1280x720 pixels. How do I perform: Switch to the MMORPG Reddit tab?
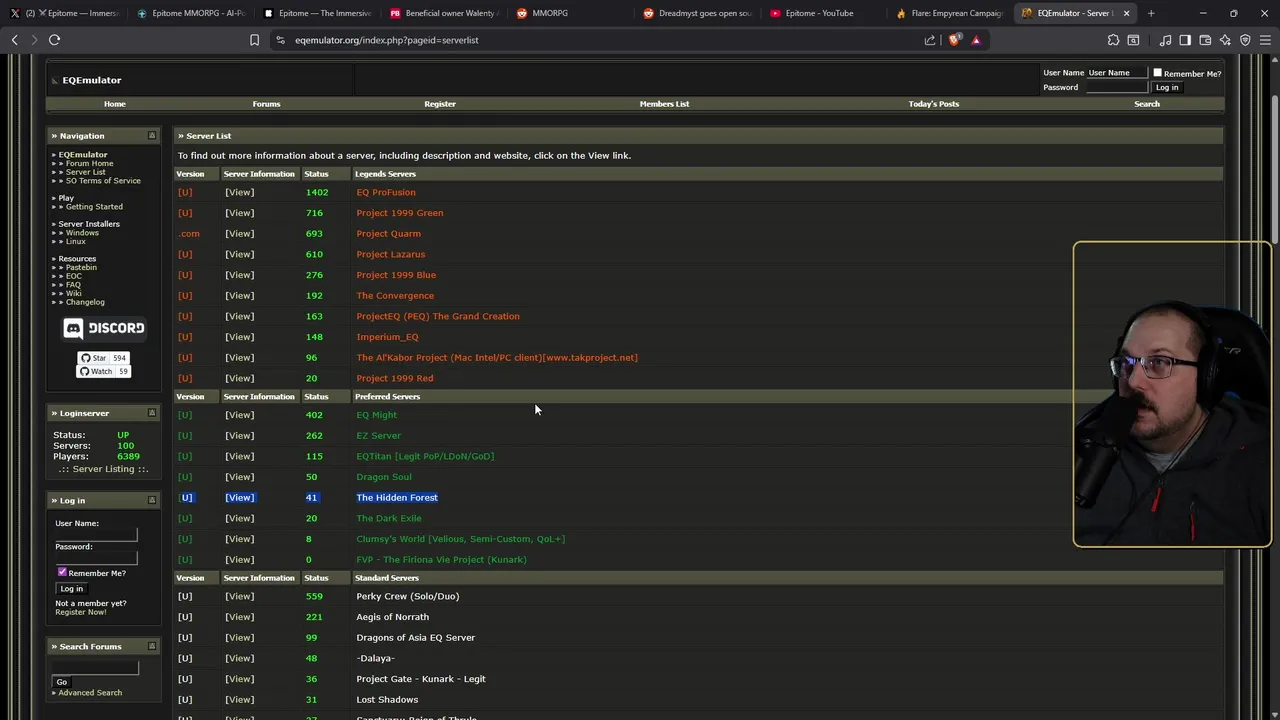pyautogui.click(x=569, y=13)
